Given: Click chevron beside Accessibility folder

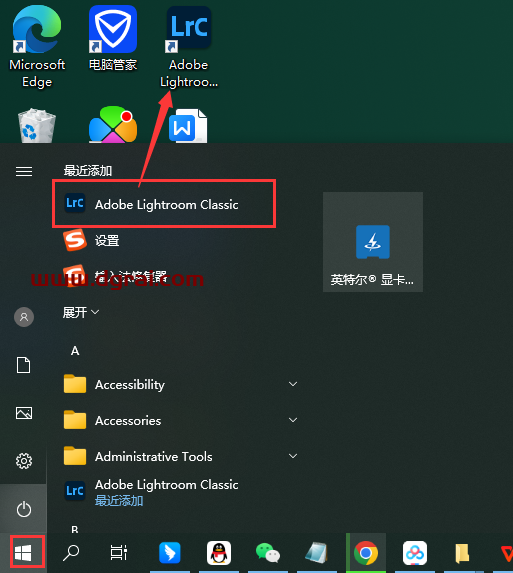Looking at the screenshot, I should [293, 384].
